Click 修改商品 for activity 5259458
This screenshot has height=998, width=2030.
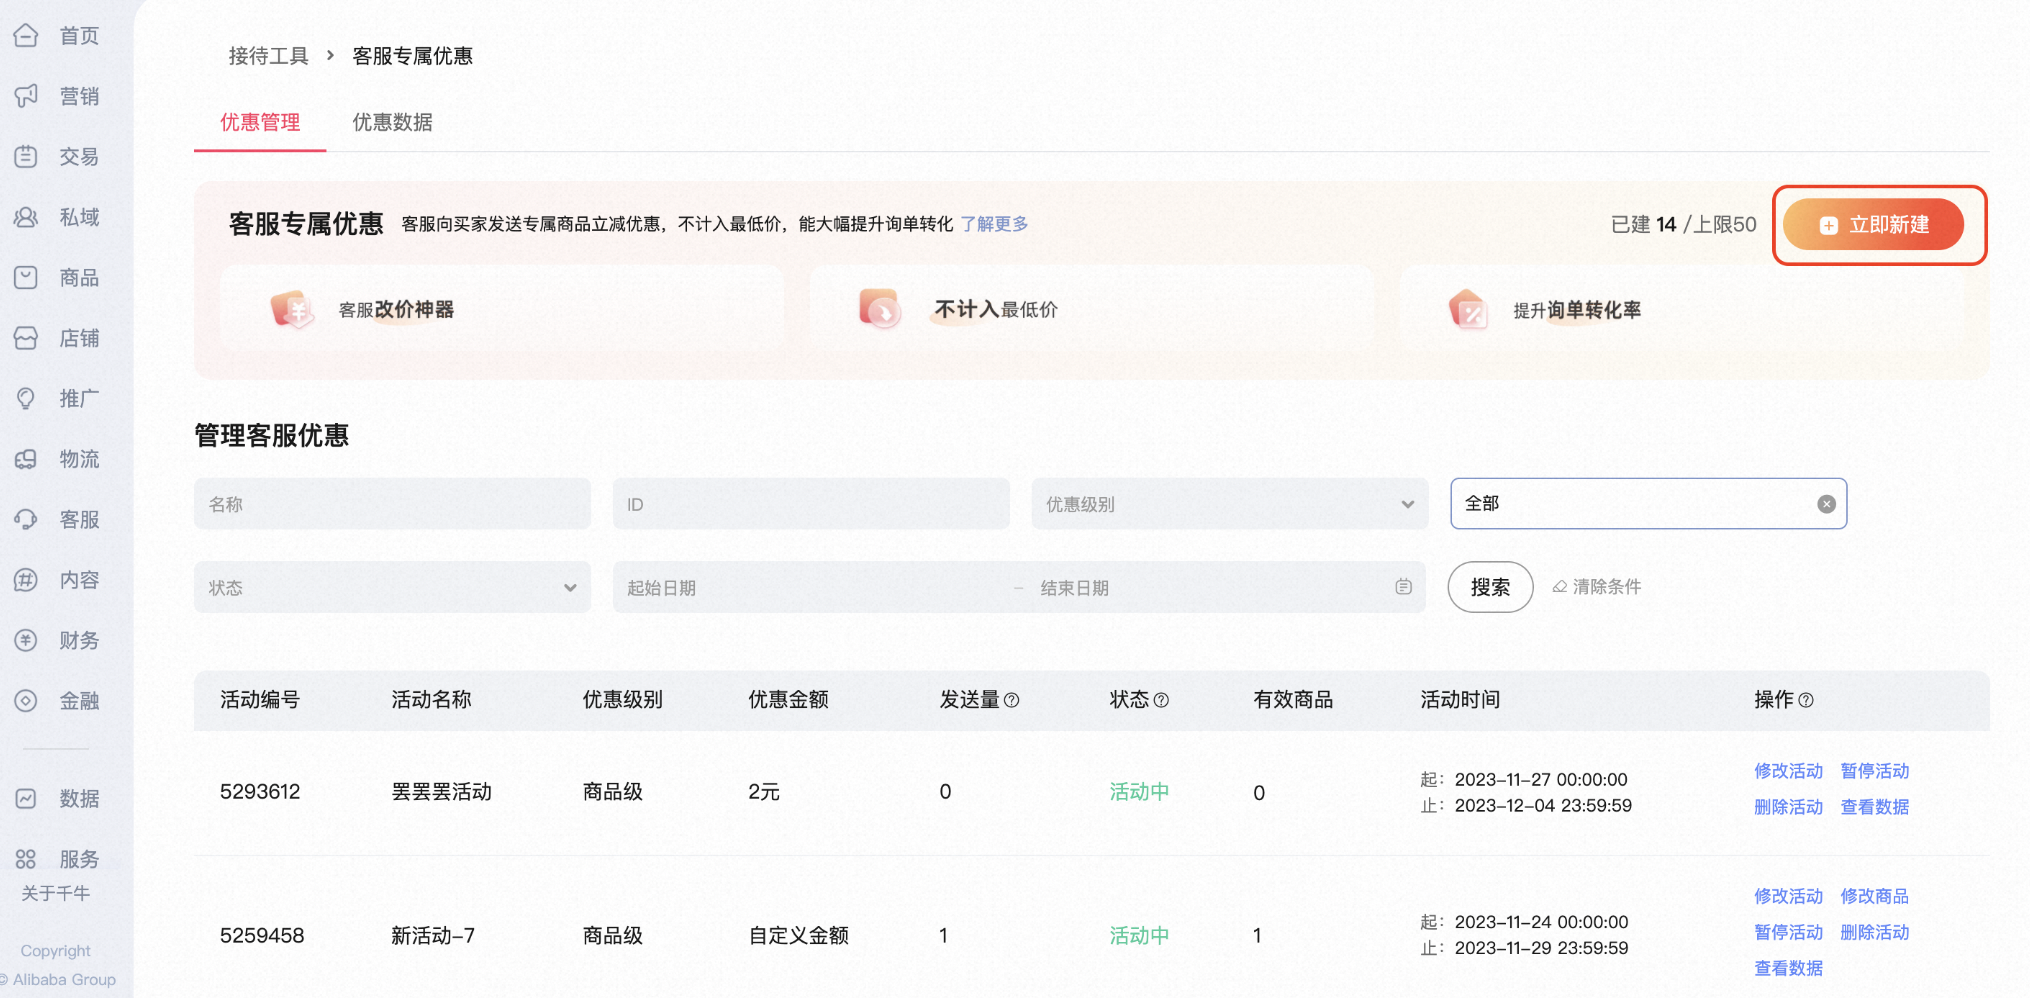pyautogui.click(x=1875, y=896)
